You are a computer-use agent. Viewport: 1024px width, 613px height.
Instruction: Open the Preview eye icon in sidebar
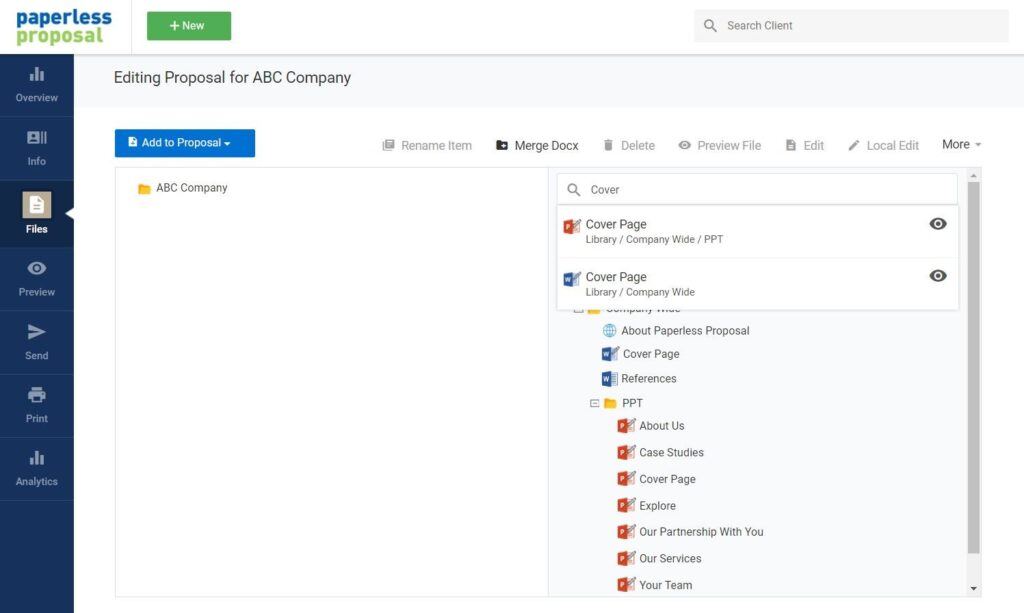pyautogui.click(x=36, y=278)
